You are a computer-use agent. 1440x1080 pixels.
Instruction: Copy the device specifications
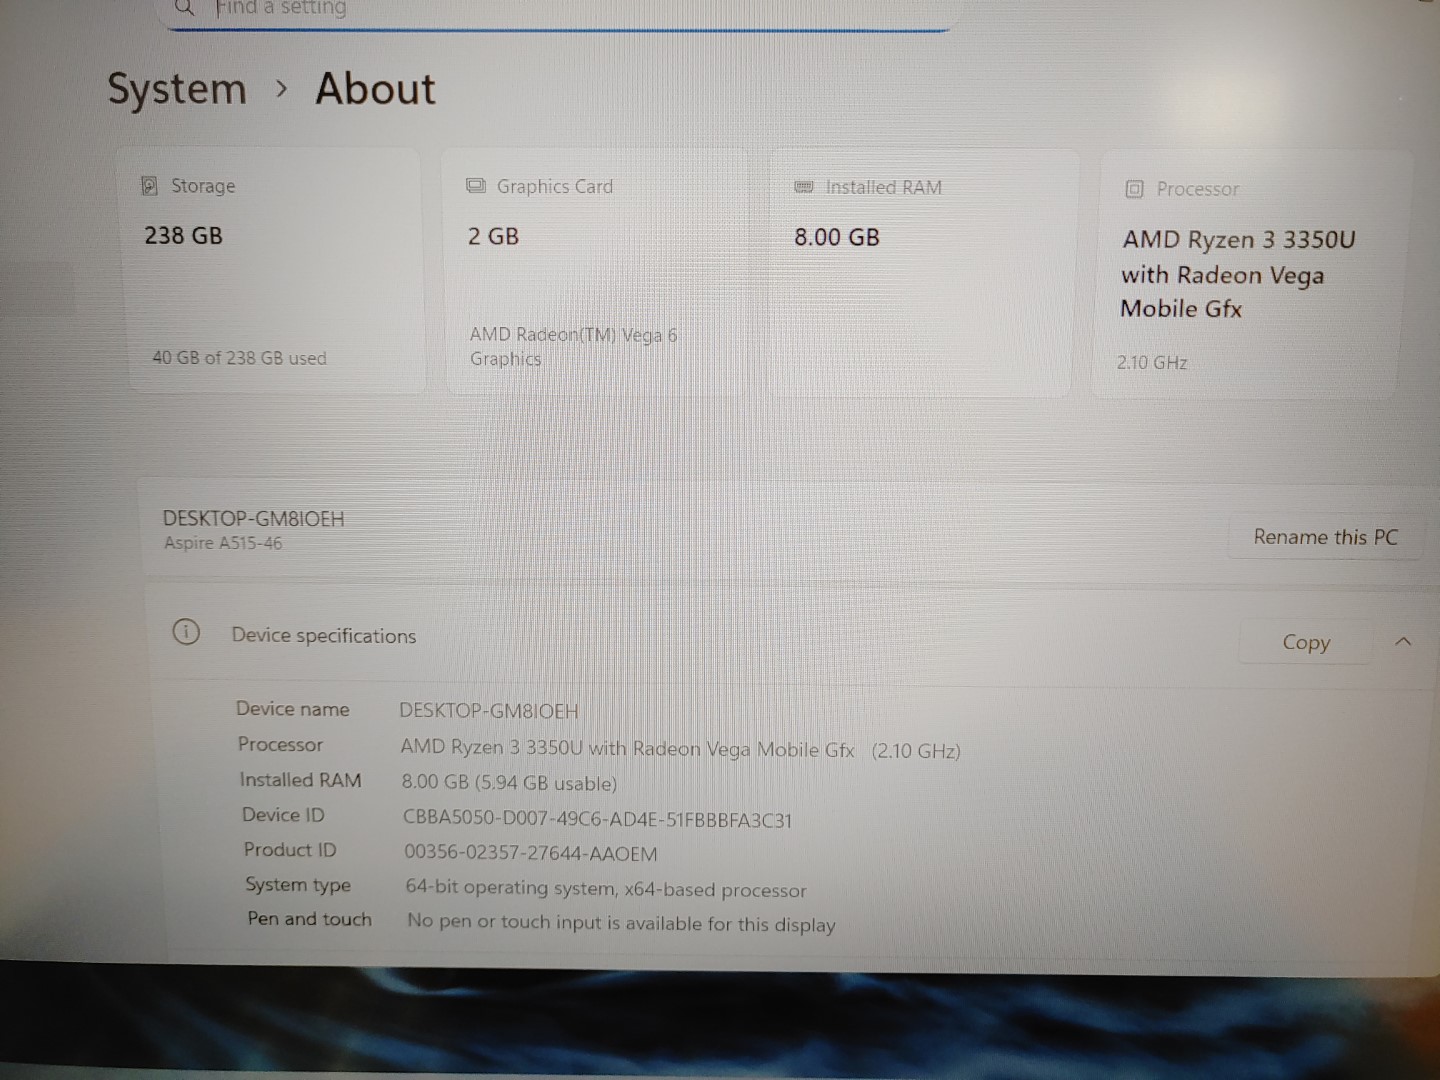coord(1305,642)
